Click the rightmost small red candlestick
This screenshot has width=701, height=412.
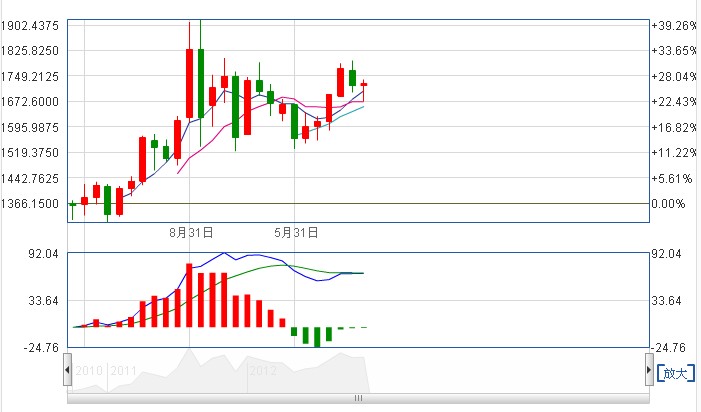364,84
